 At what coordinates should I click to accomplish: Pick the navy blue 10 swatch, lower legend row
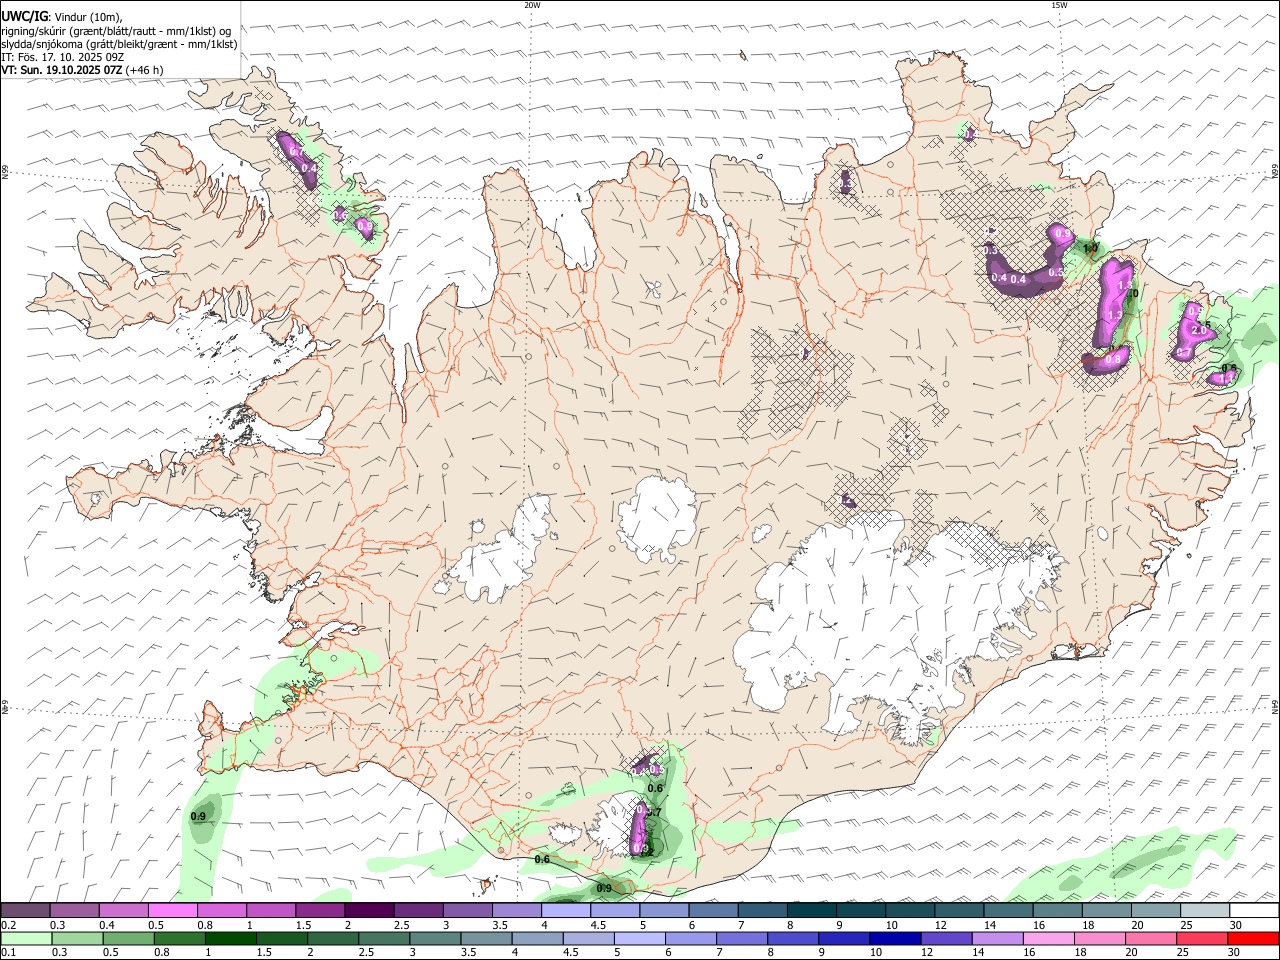tap(894, 938)
